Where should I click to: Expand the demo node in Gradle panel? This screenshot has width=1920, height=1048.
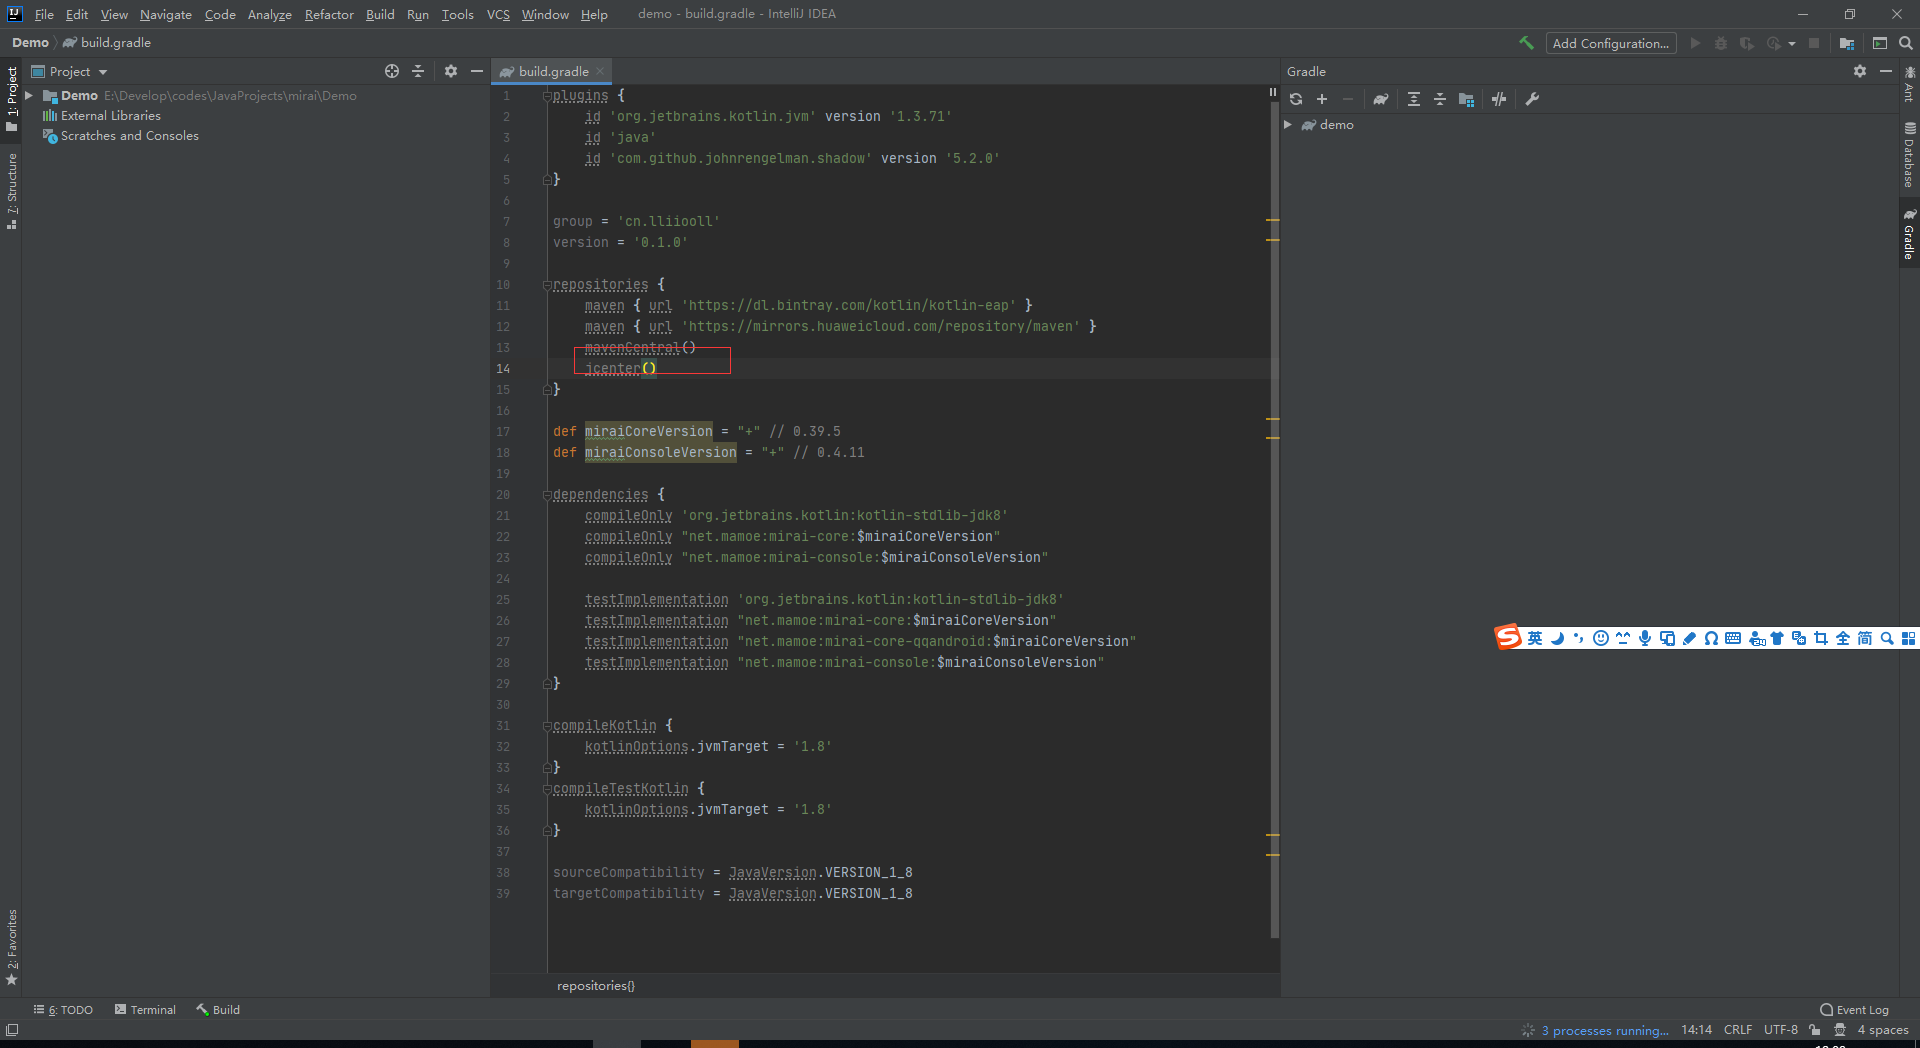tap(1288, 125)
